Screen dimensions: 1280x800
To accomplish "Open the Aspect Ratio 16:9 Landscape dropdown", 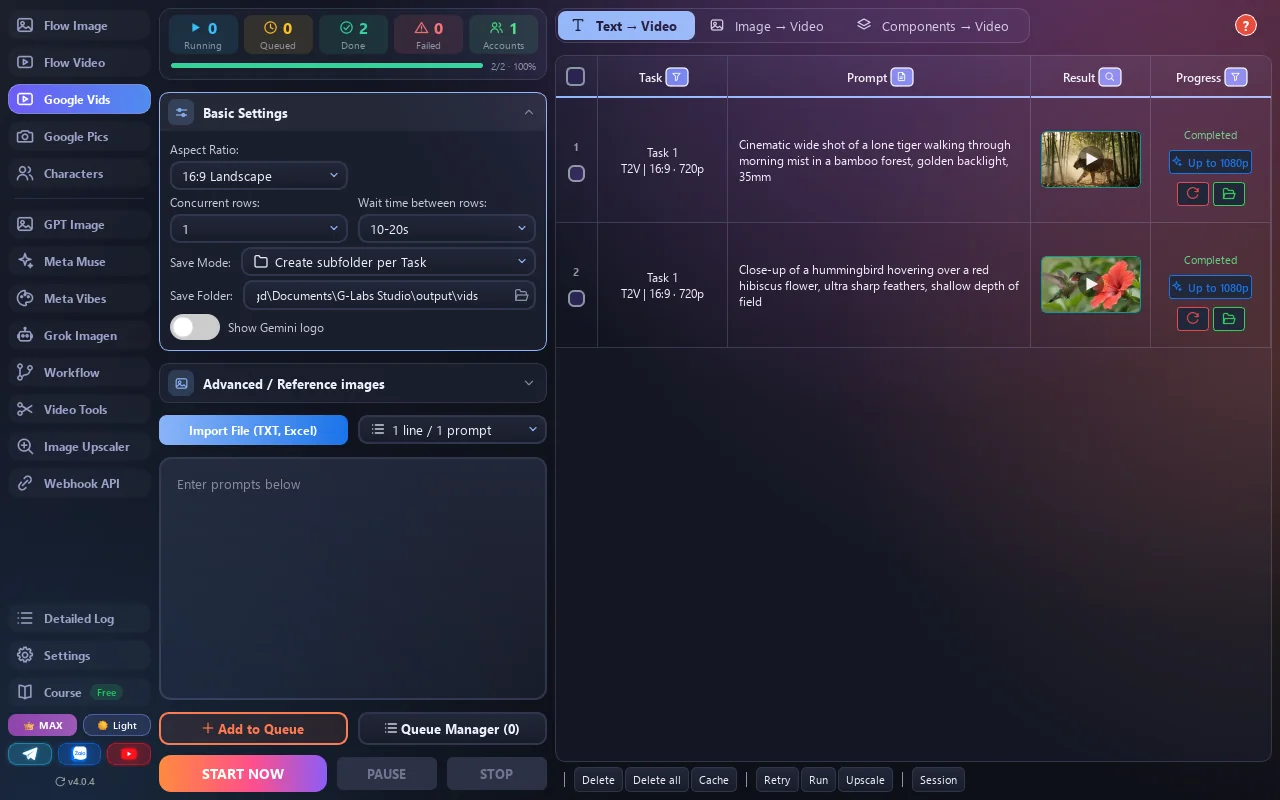I will point(259,176).
